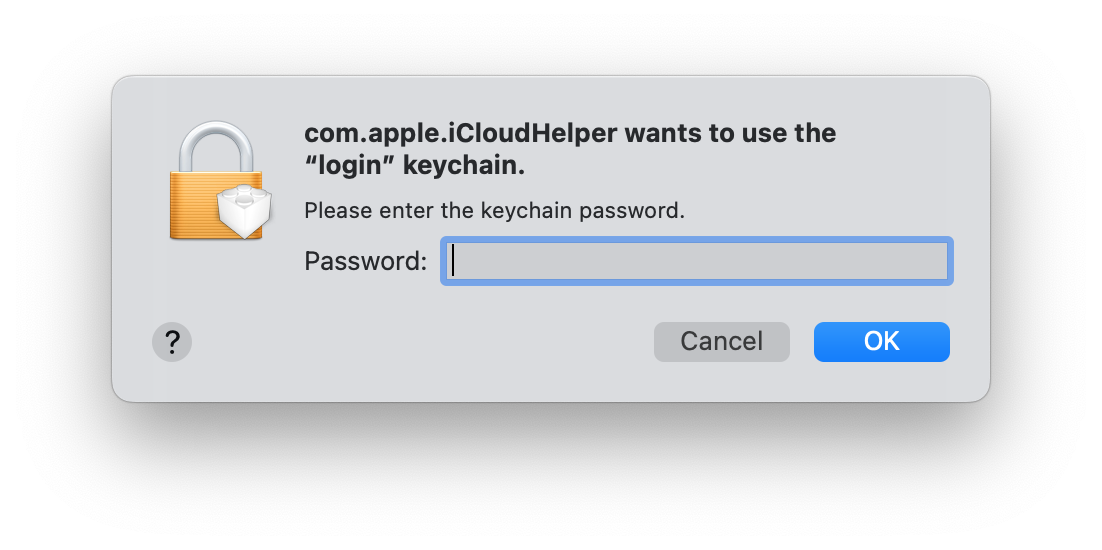The width and height of the screenshot is (1102, 550).
Task: Click the silver shackle of the padlock
Action: 216,146
